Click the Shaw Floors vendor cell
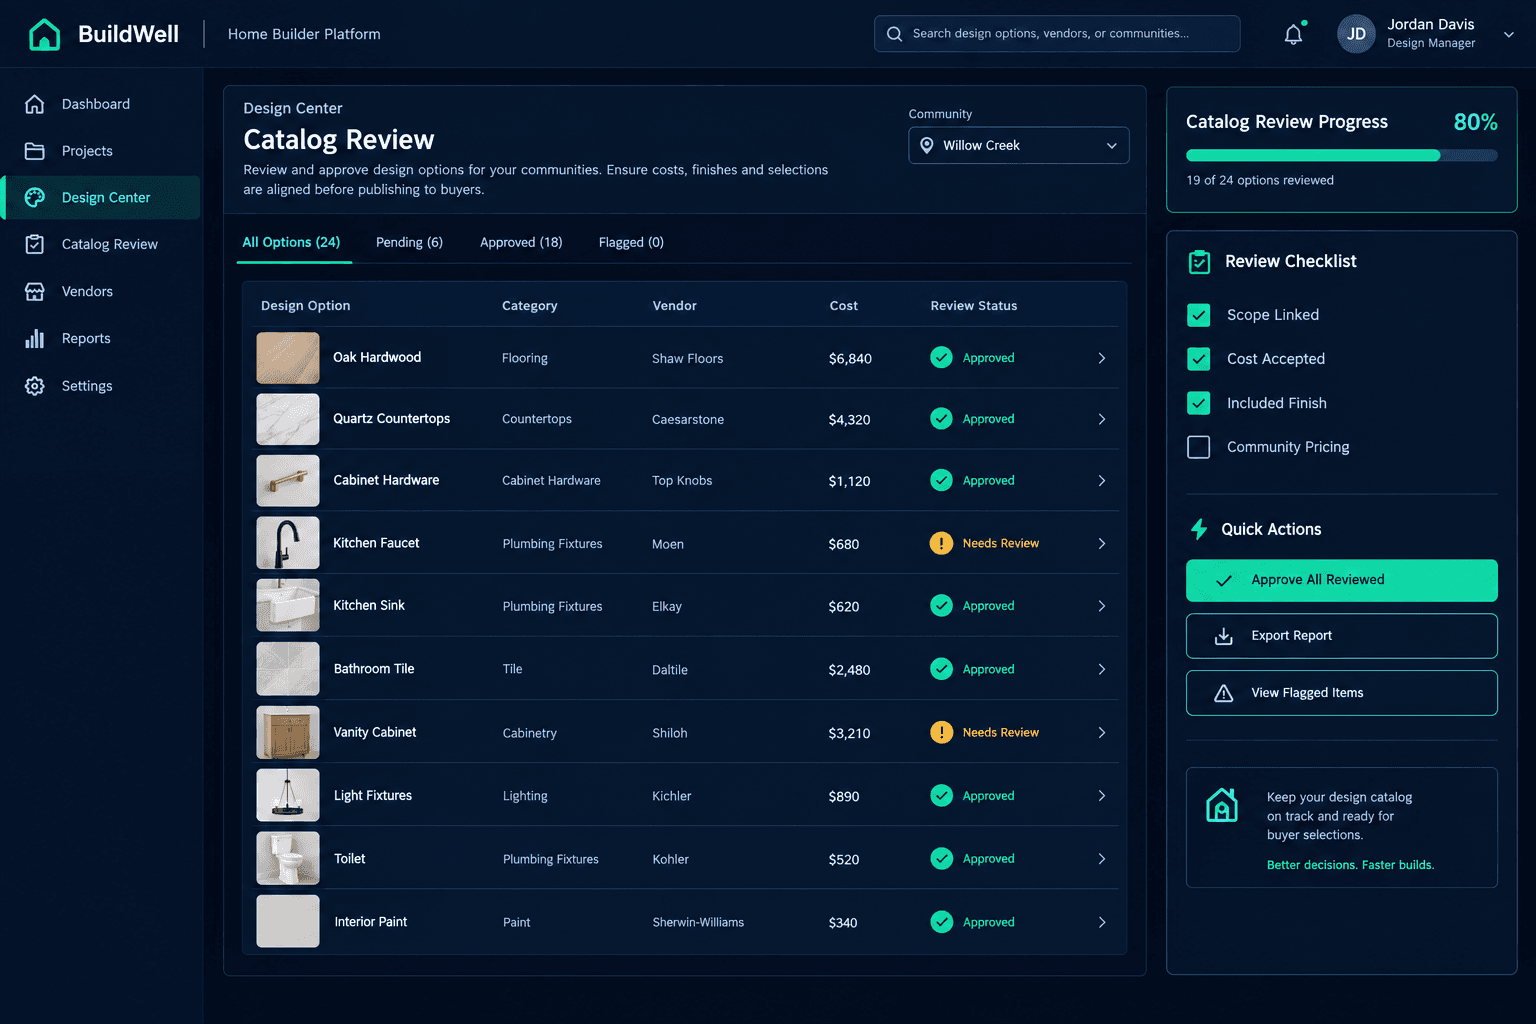1536x1024 pixels. coord(687,359)
